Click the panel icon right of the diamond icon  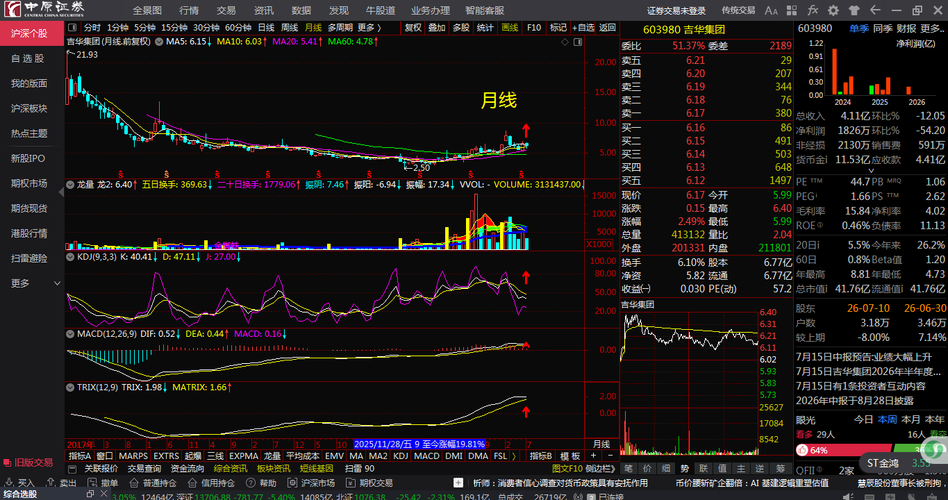coord(577,42)
